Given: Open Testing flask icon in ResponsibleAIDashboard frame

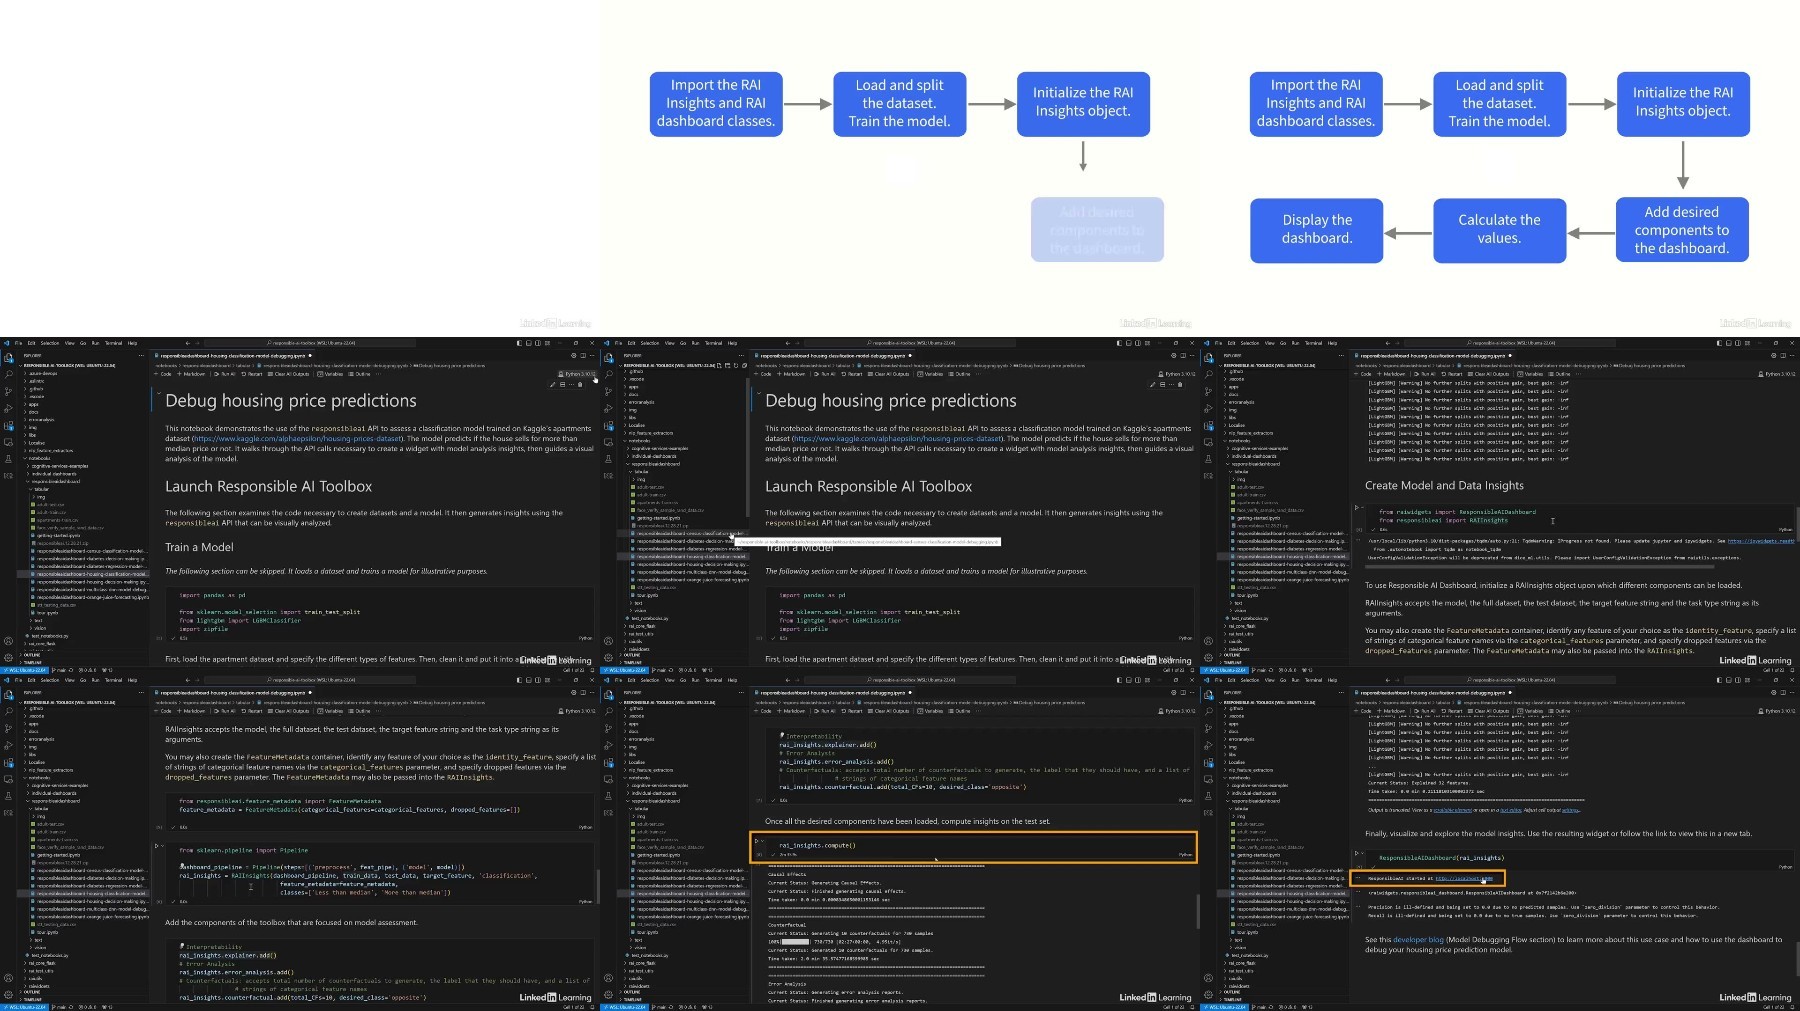Looking at the screenshot, I should (x=1208, y=796).
